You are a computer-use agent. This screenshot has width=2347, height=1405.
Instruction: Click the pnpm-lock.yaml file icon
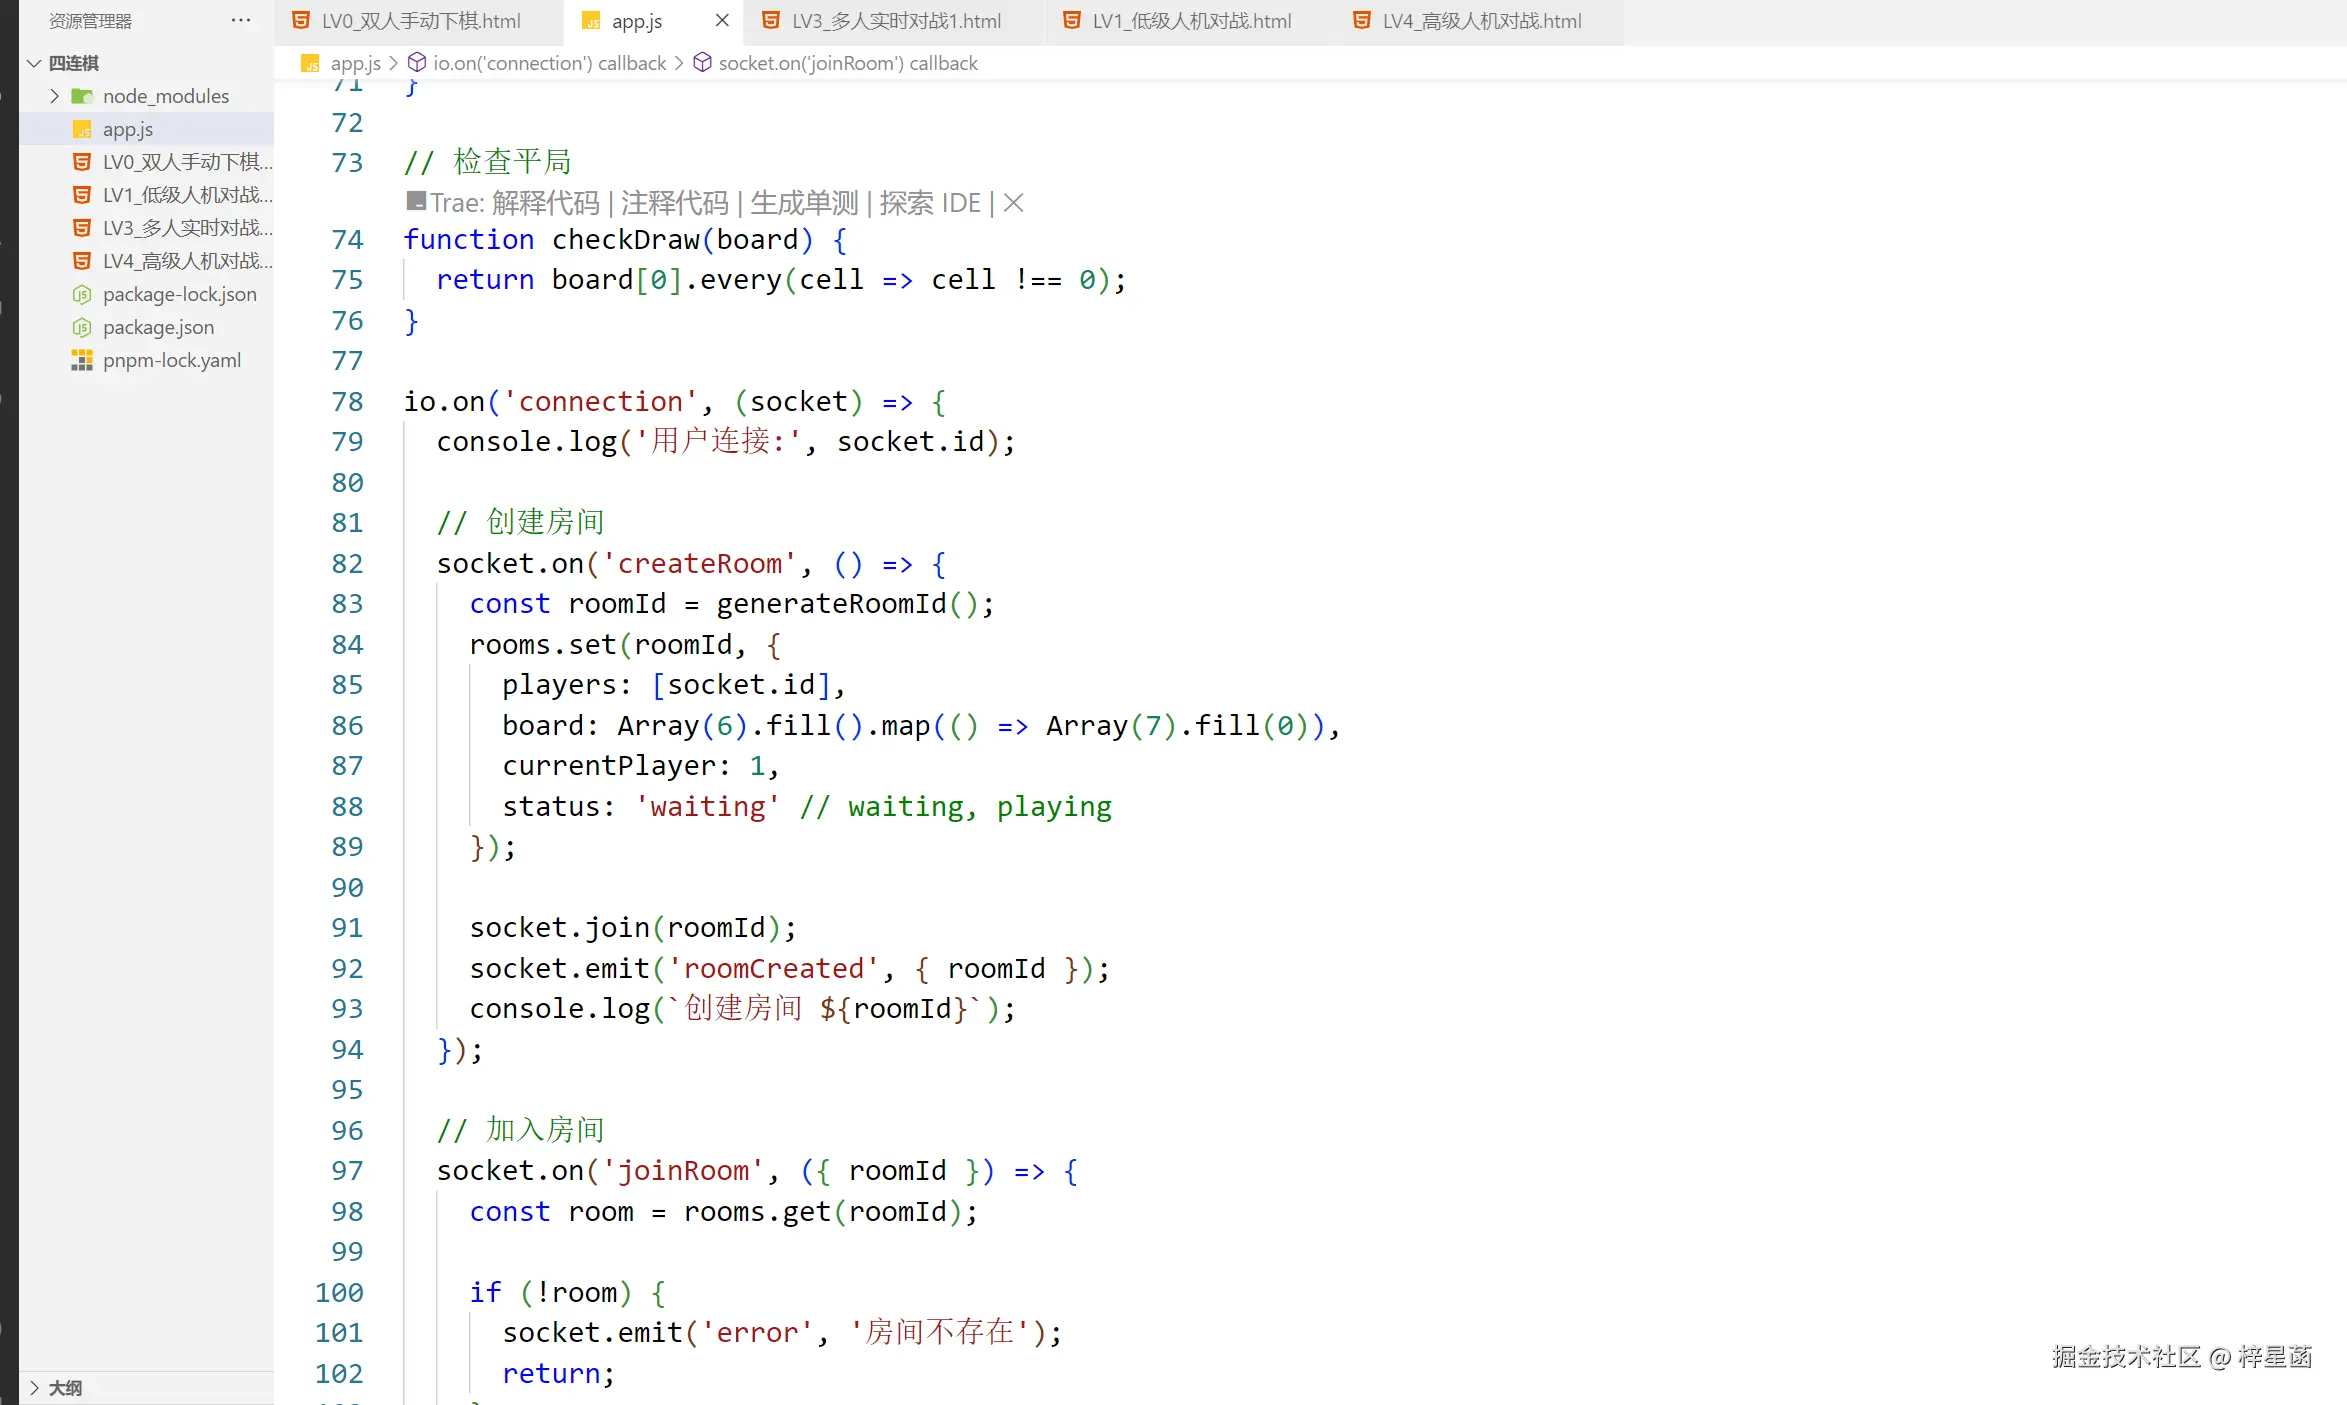point(82,360)
